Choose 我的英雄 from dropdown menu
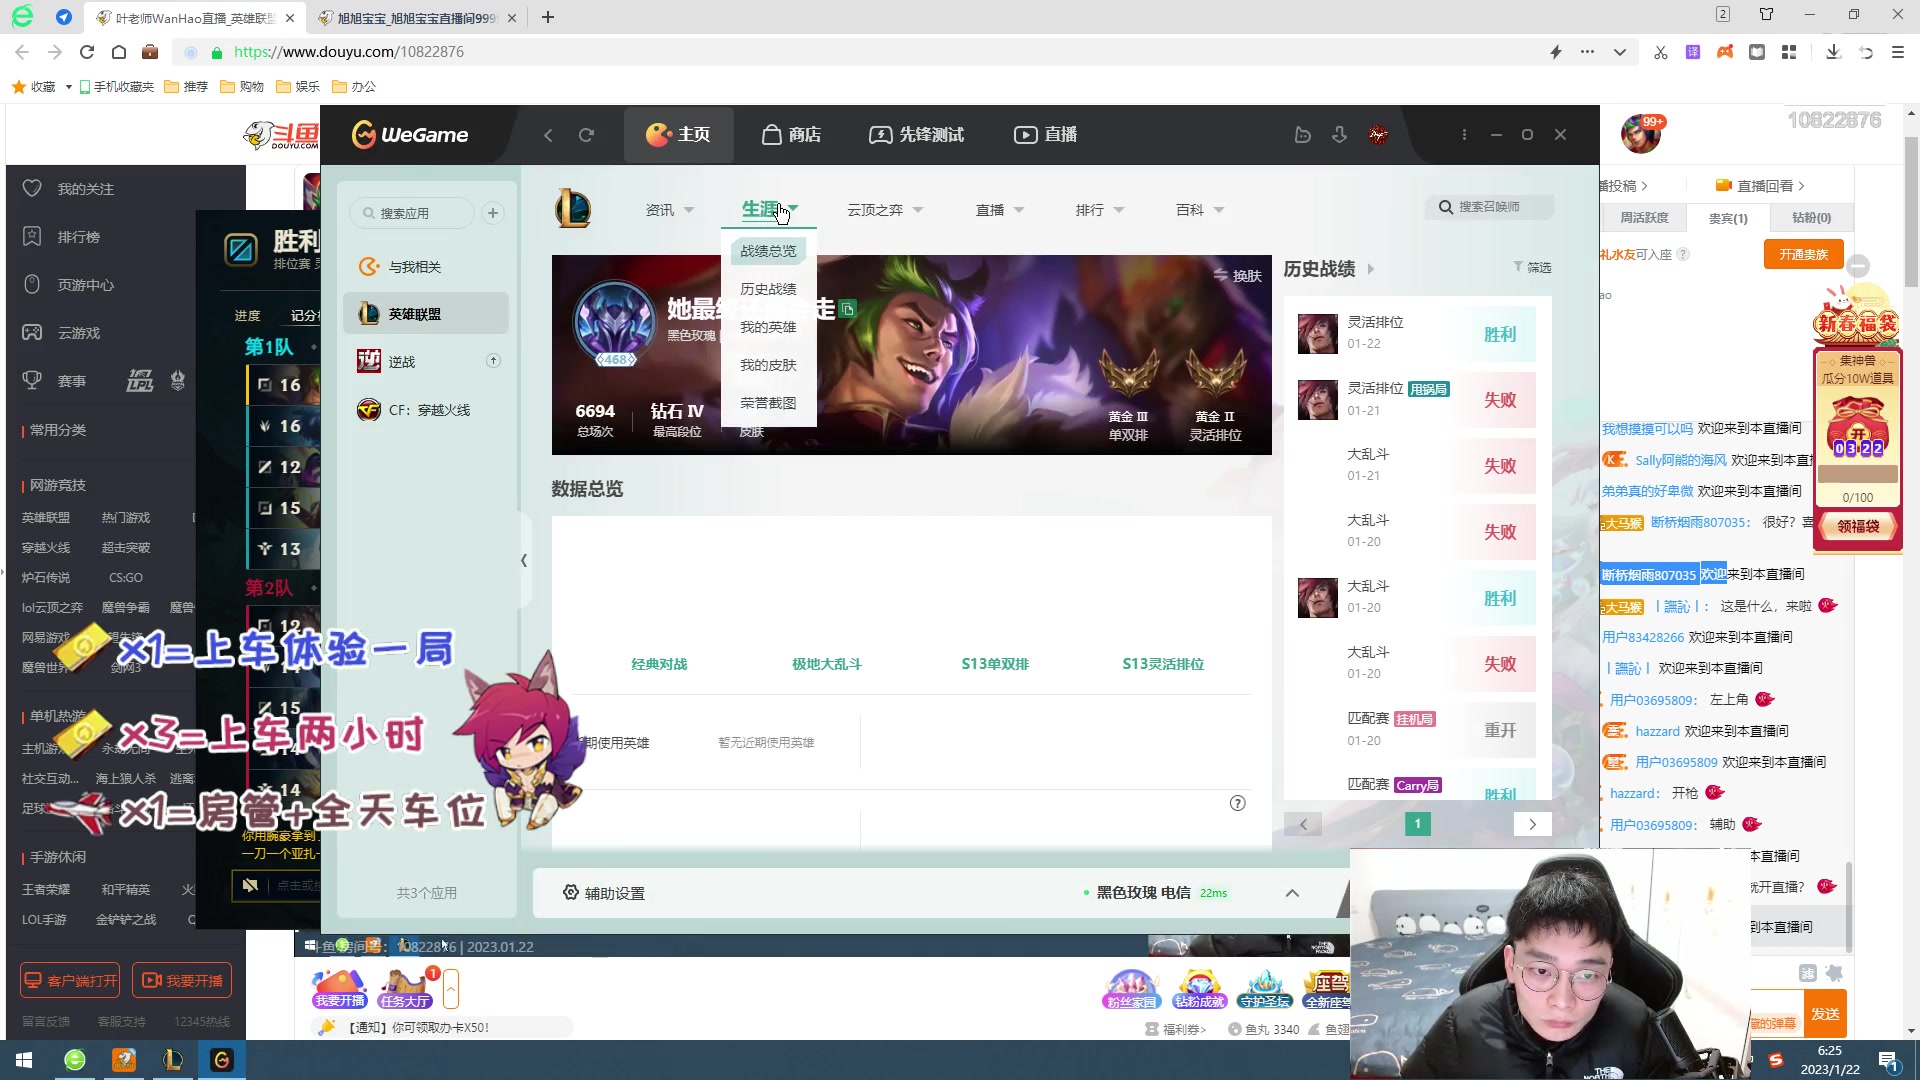This screenshot has width=1920, height=1080. pos(768,327)
